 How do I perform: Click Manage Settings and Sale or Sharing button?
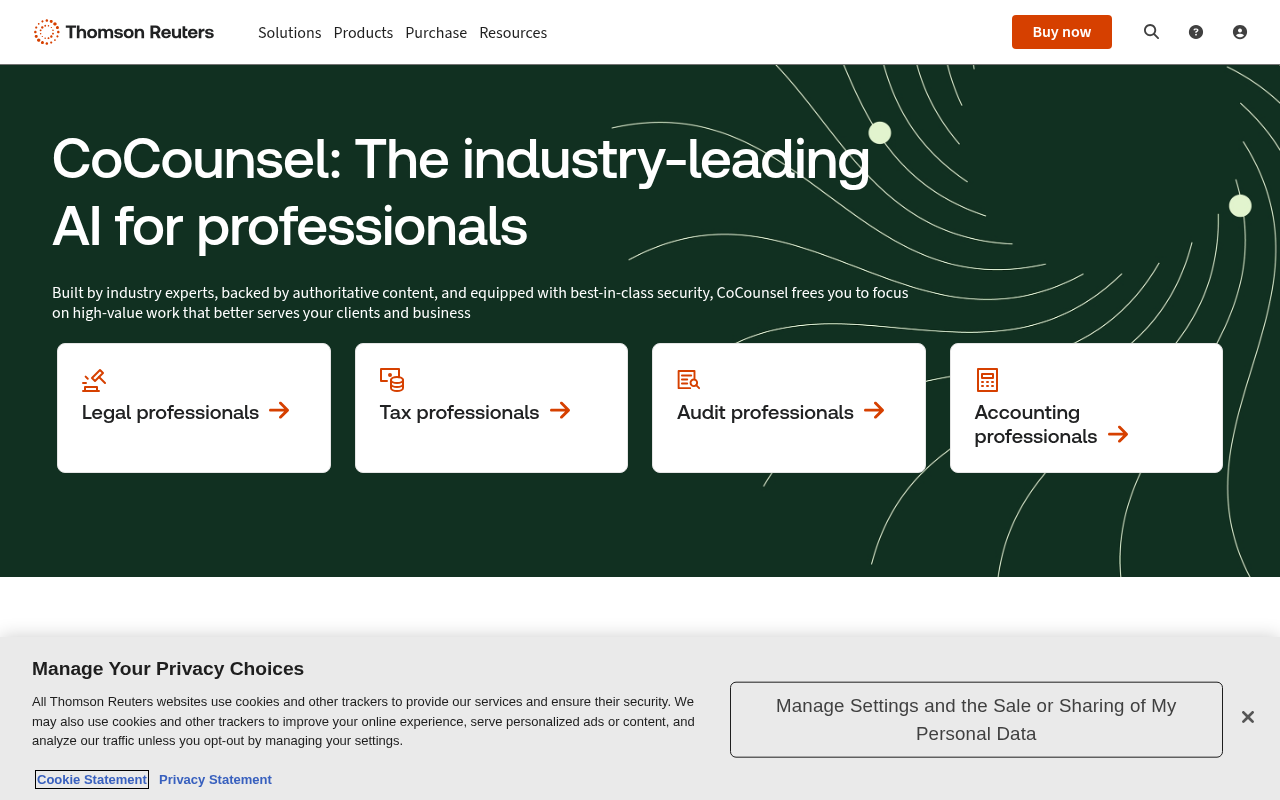[x=976, y=720]
